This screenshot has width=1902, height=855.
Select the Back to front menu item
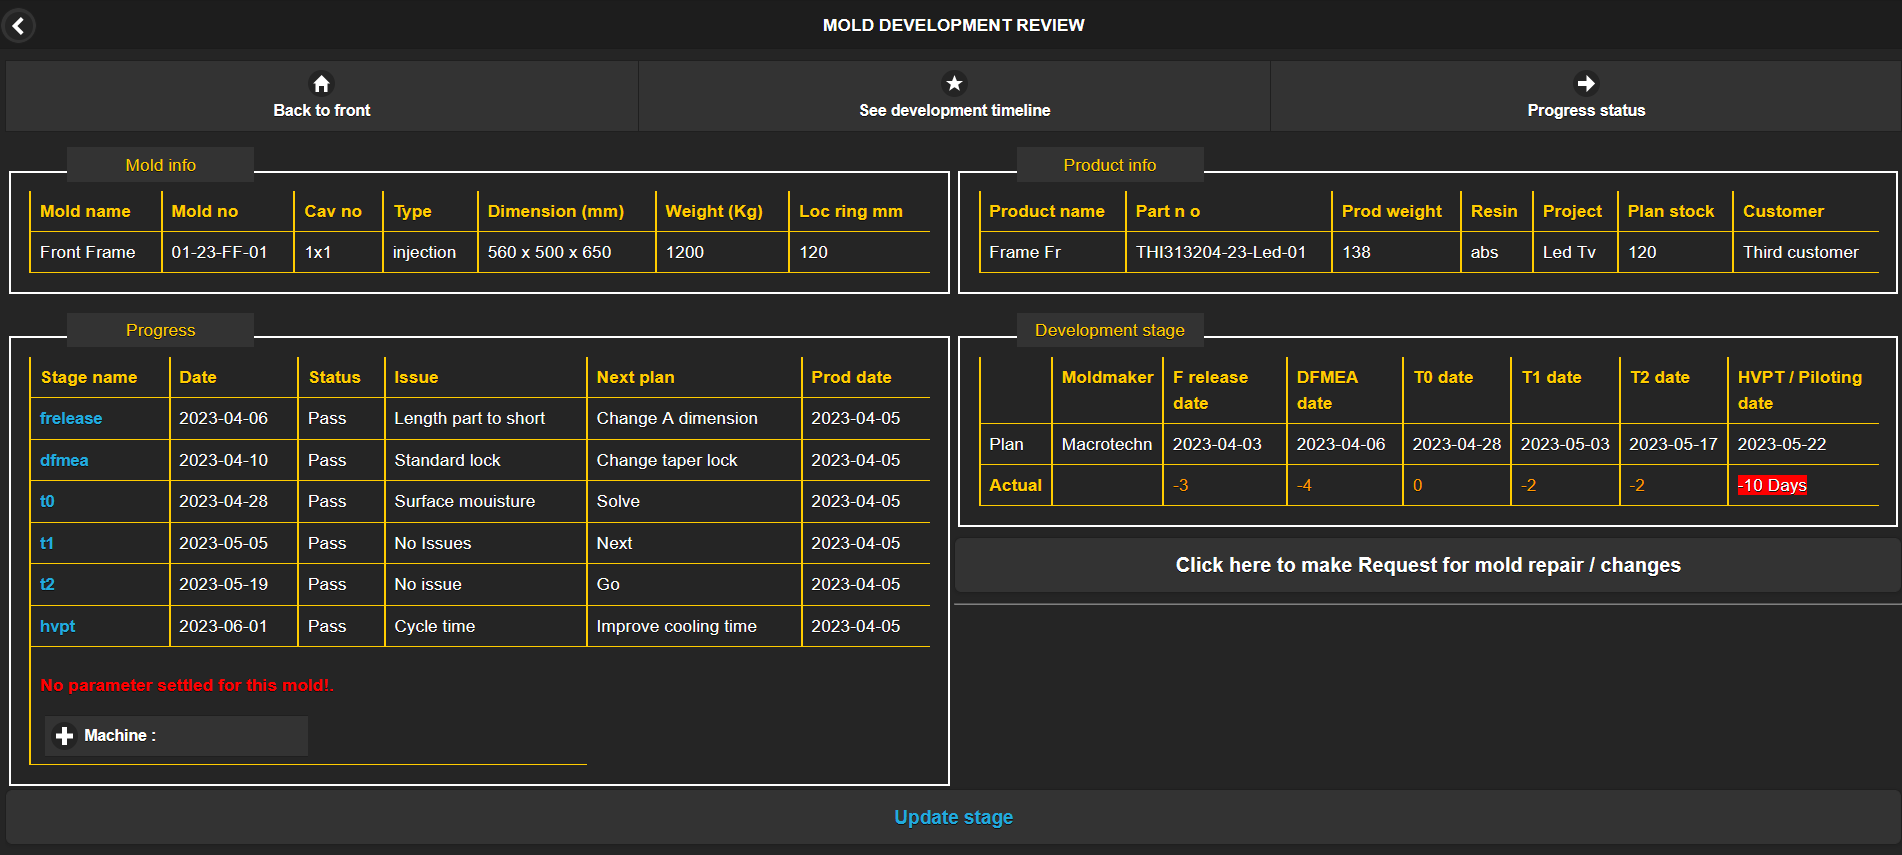coord(321,110)
